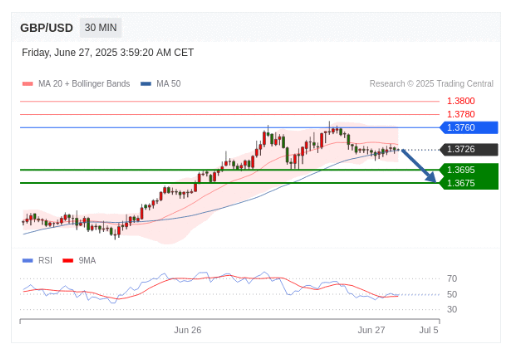Click the Jul 5 time axis marker
The height and width of the screenshot is (362, 510).
429,330
